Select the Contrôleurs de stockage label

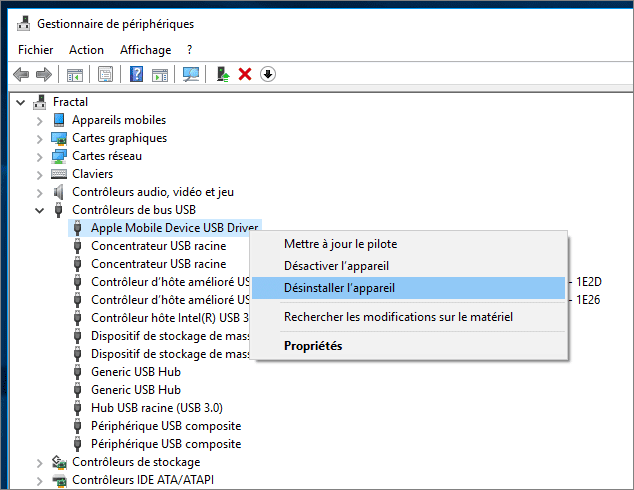tap(136, 462)
